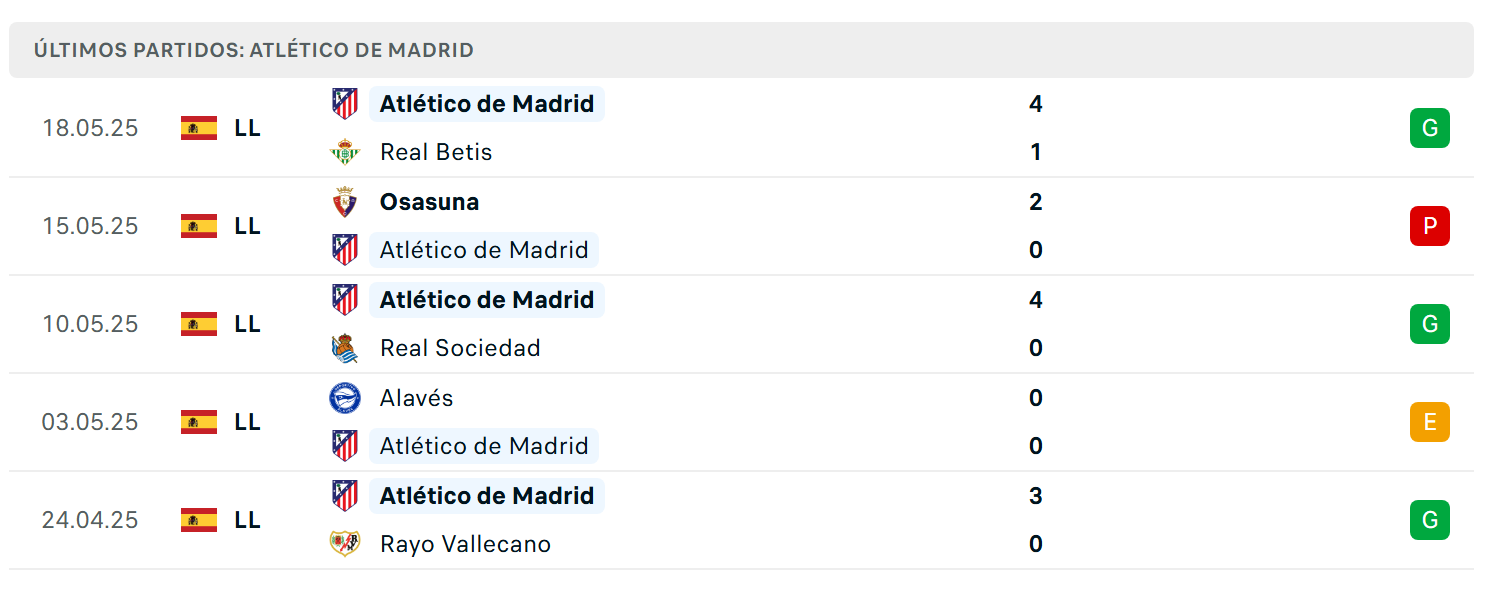Click the Real Sociedad club crest
This screenshot has width=1488, height=589.
(x=344, y=348)
